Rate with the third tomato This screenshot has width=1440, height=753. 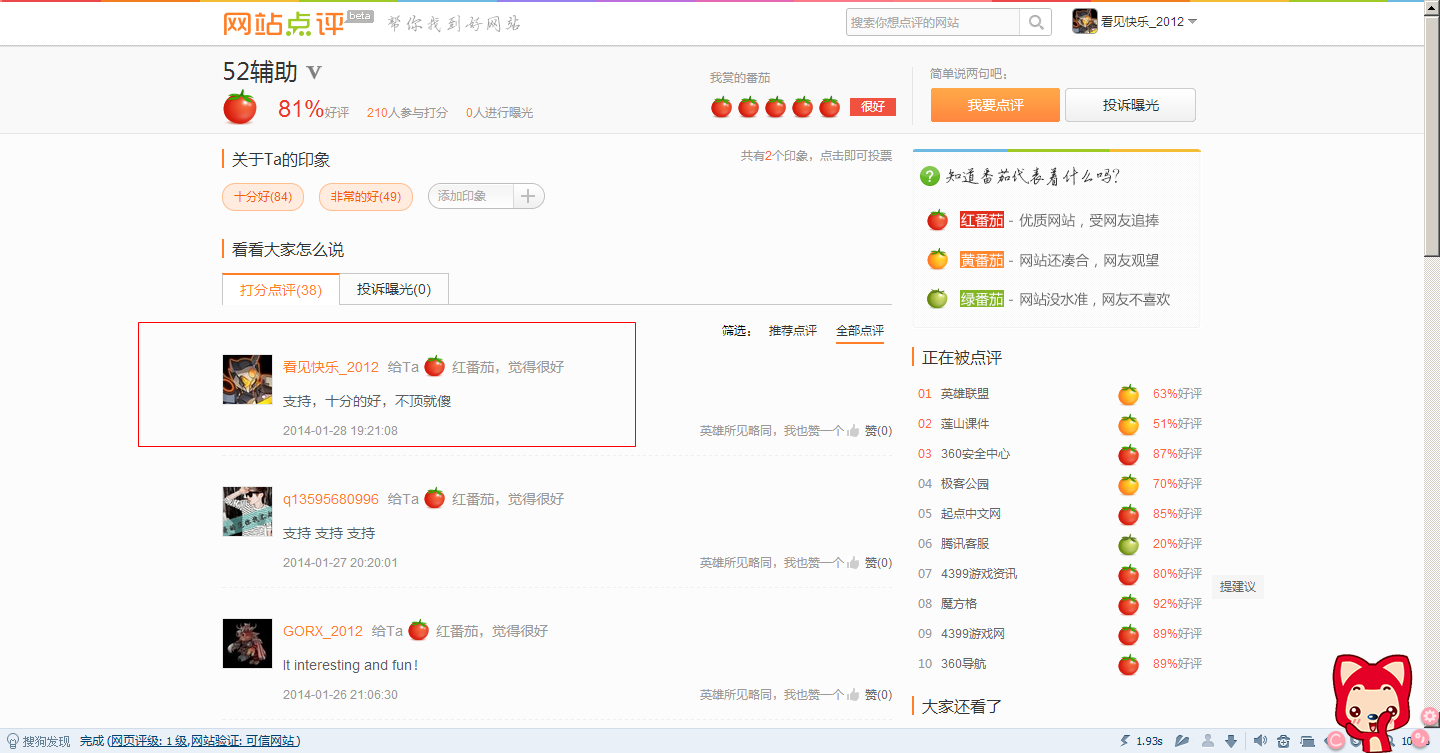pyautogui.click(x=775, y=107)
